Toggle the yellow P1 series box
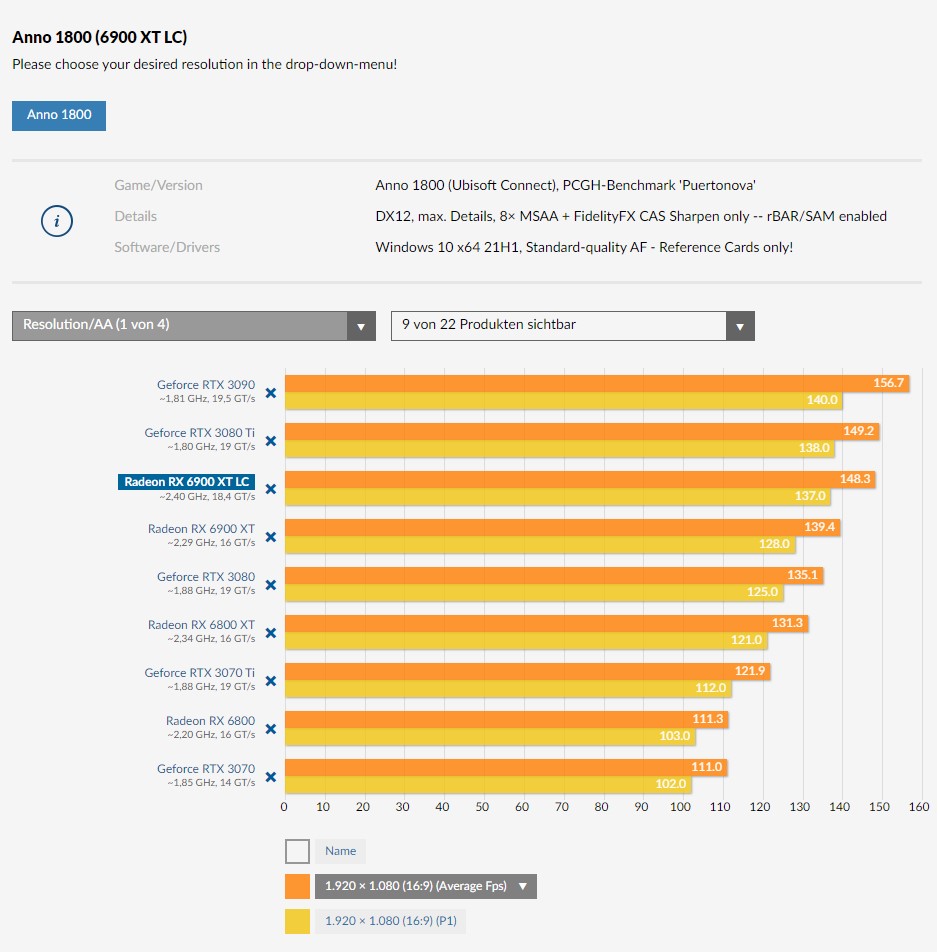 coord(297,921)
